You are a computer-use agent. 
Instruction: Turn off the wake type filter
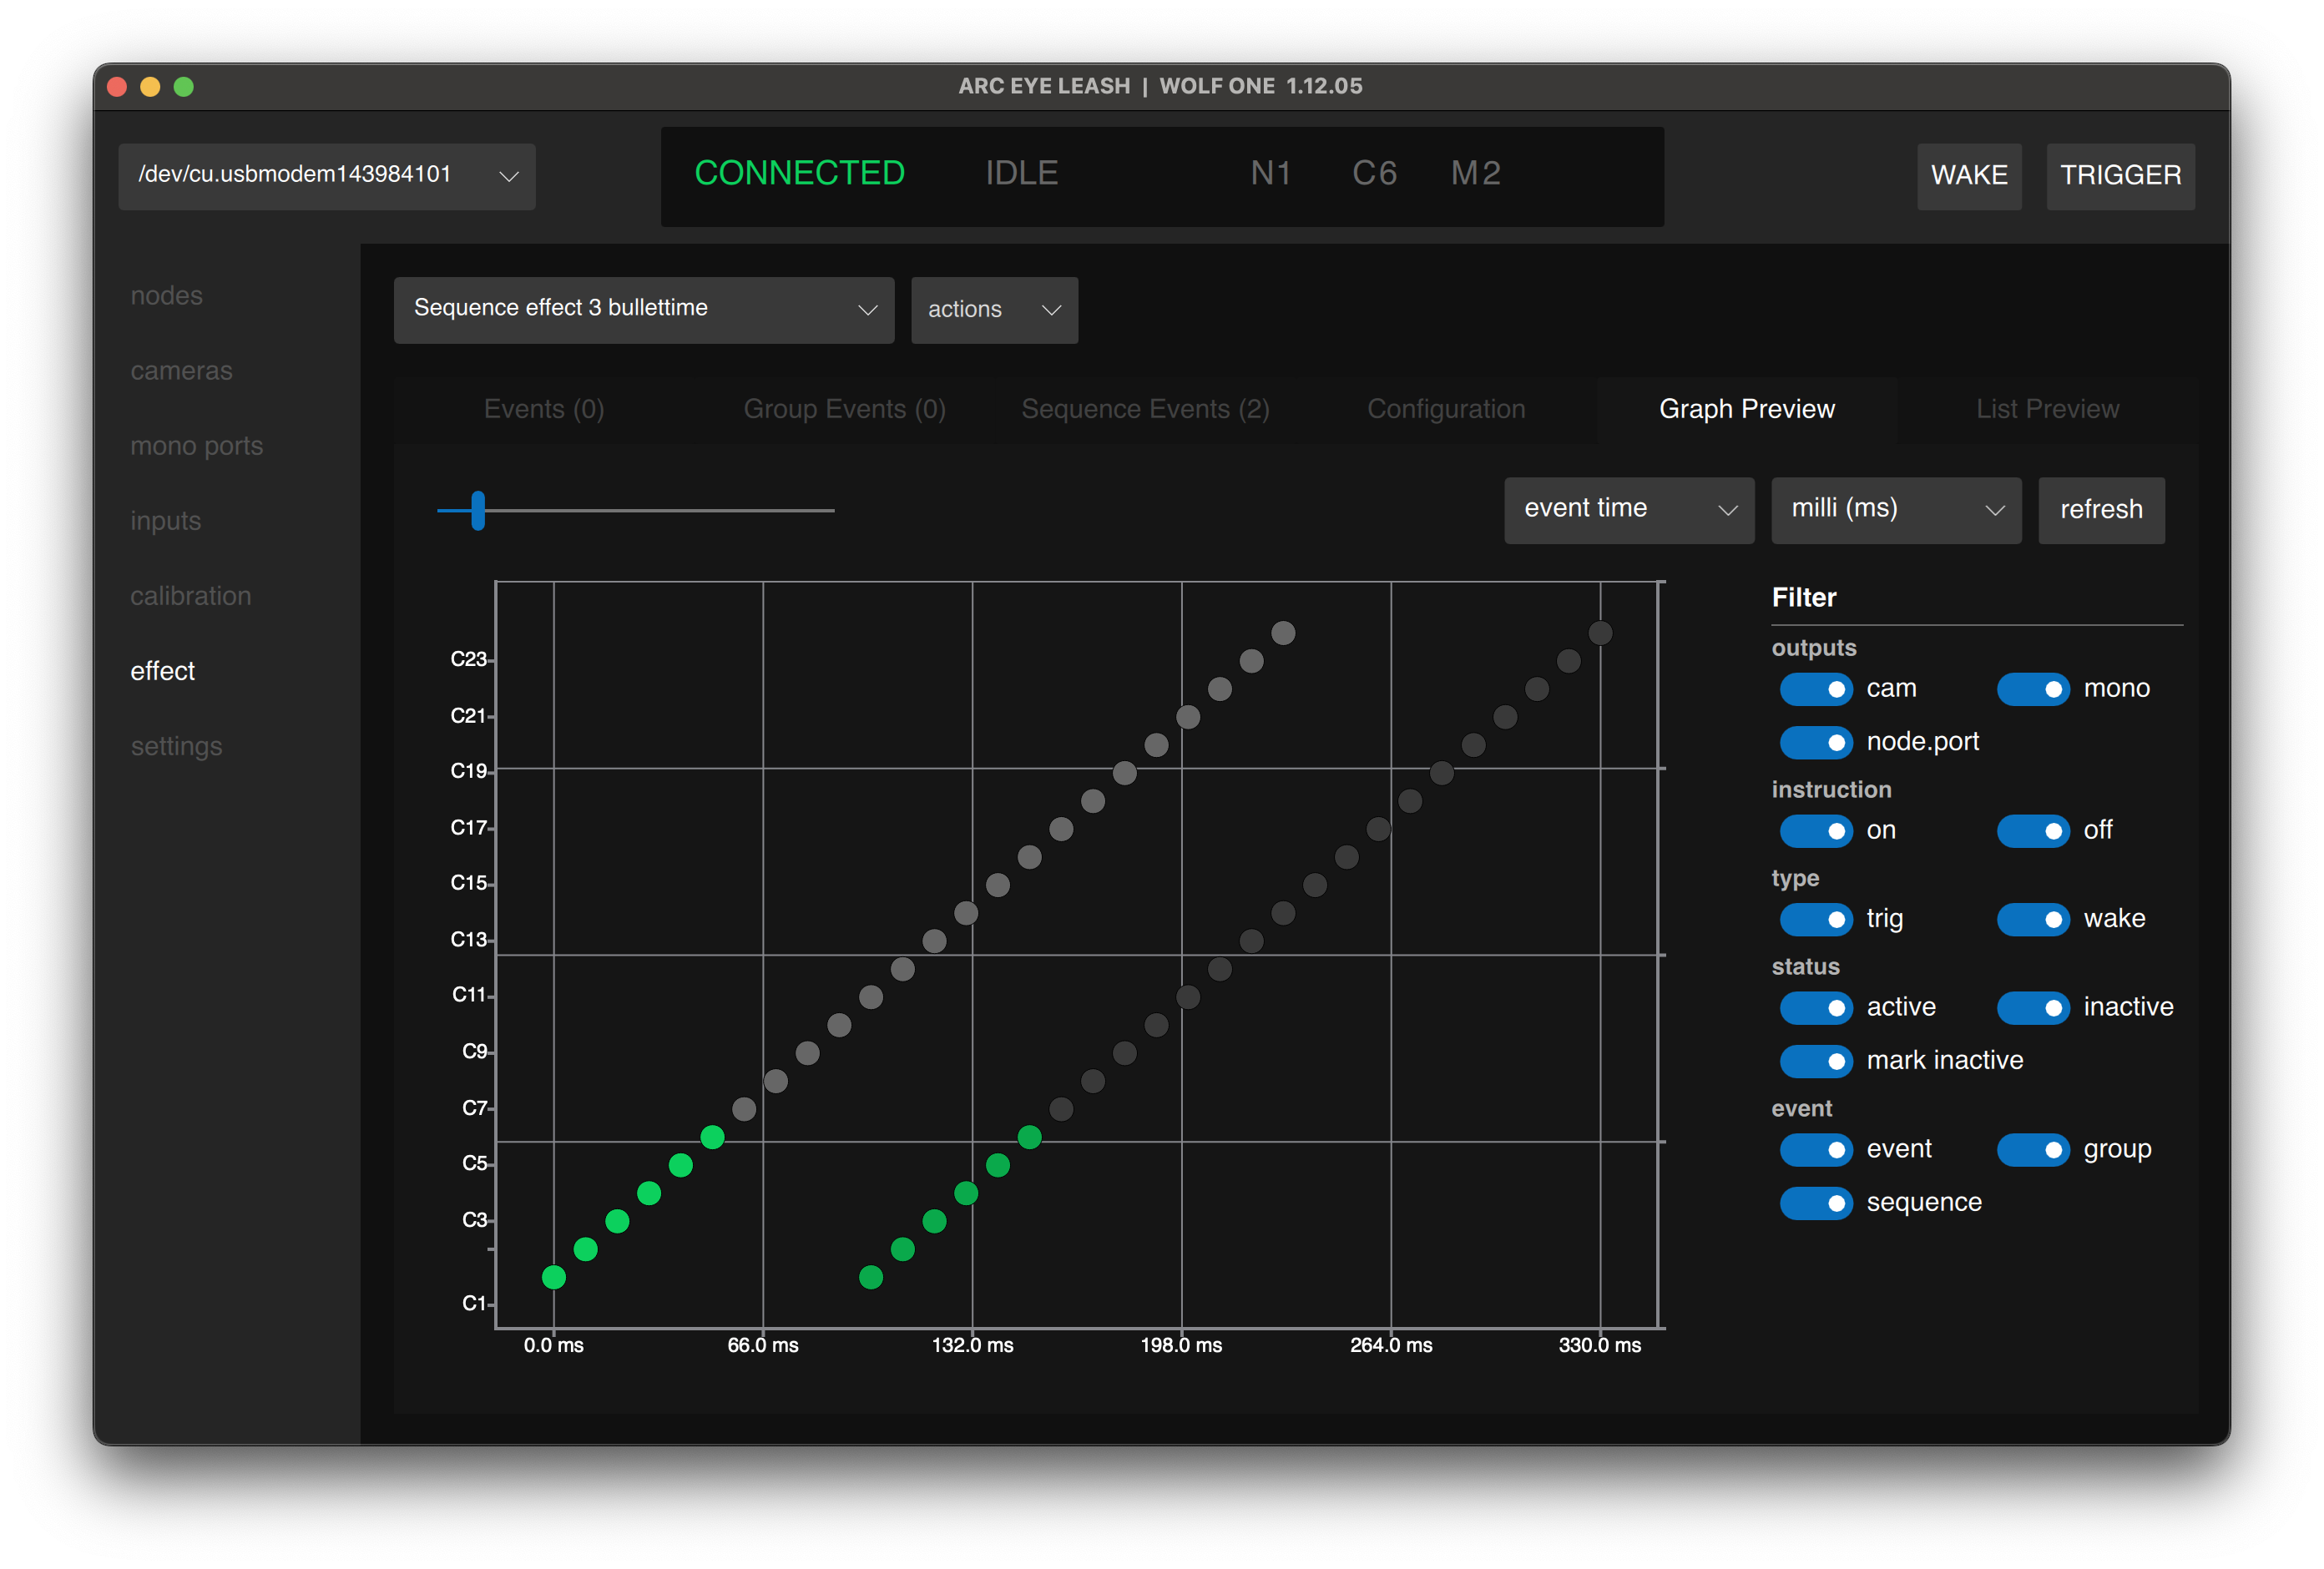pyautogui.click(x=2032, y=919)
